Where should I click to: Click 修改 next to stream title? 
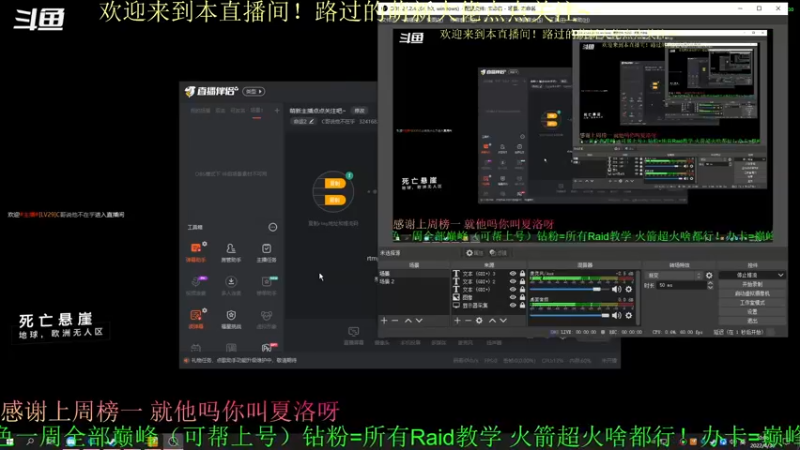[360, 111]
